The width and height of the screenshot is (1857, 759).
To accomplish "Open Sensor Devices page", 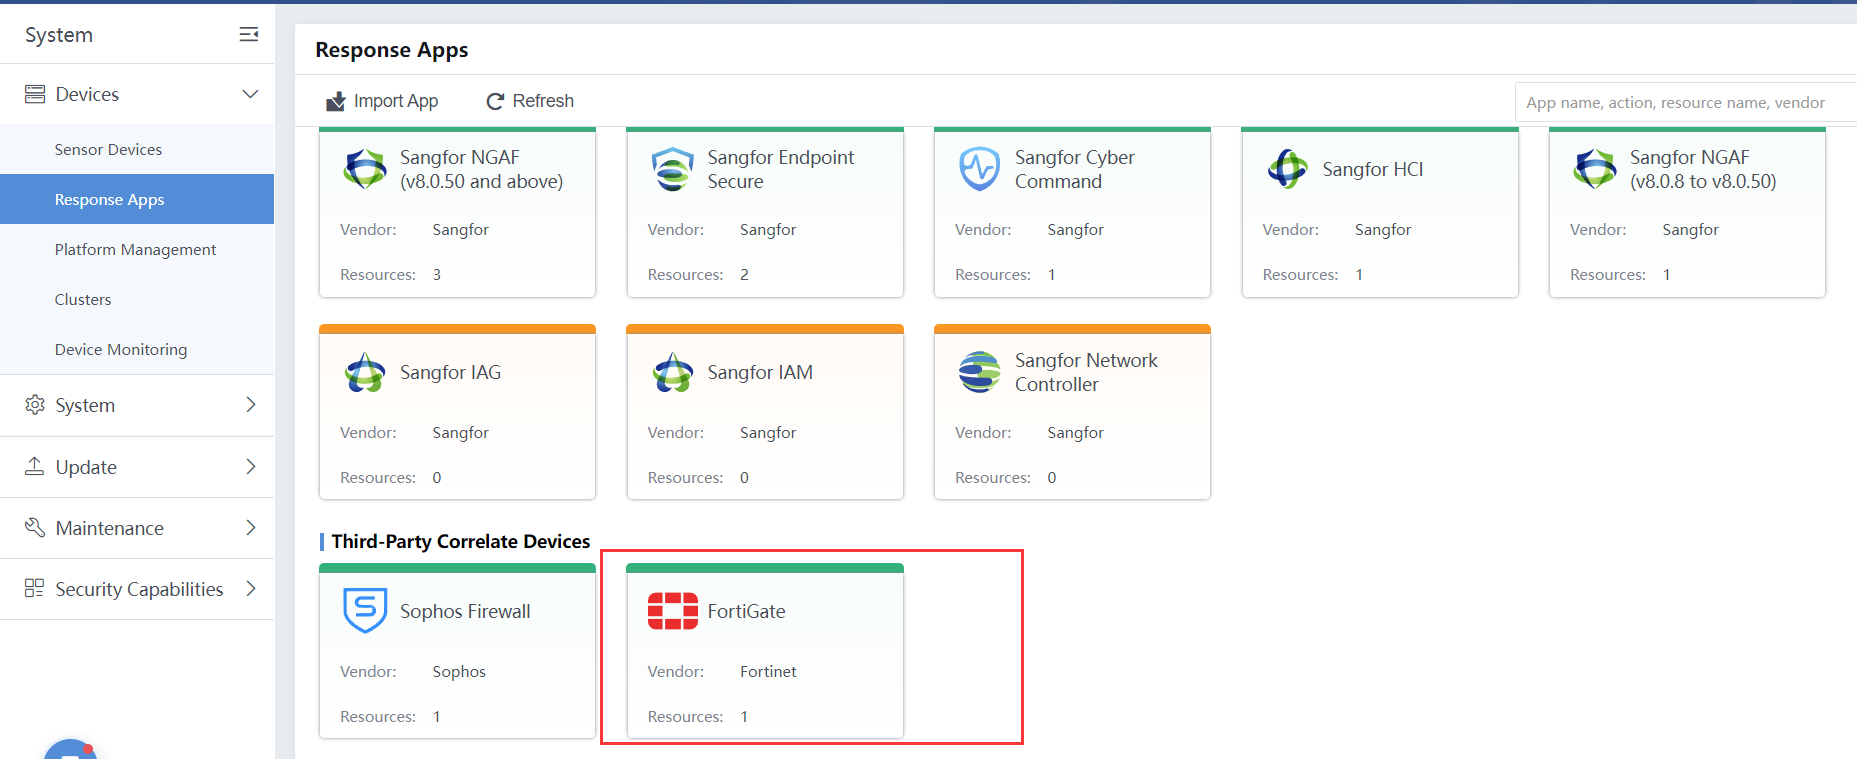I will point(137,149).
